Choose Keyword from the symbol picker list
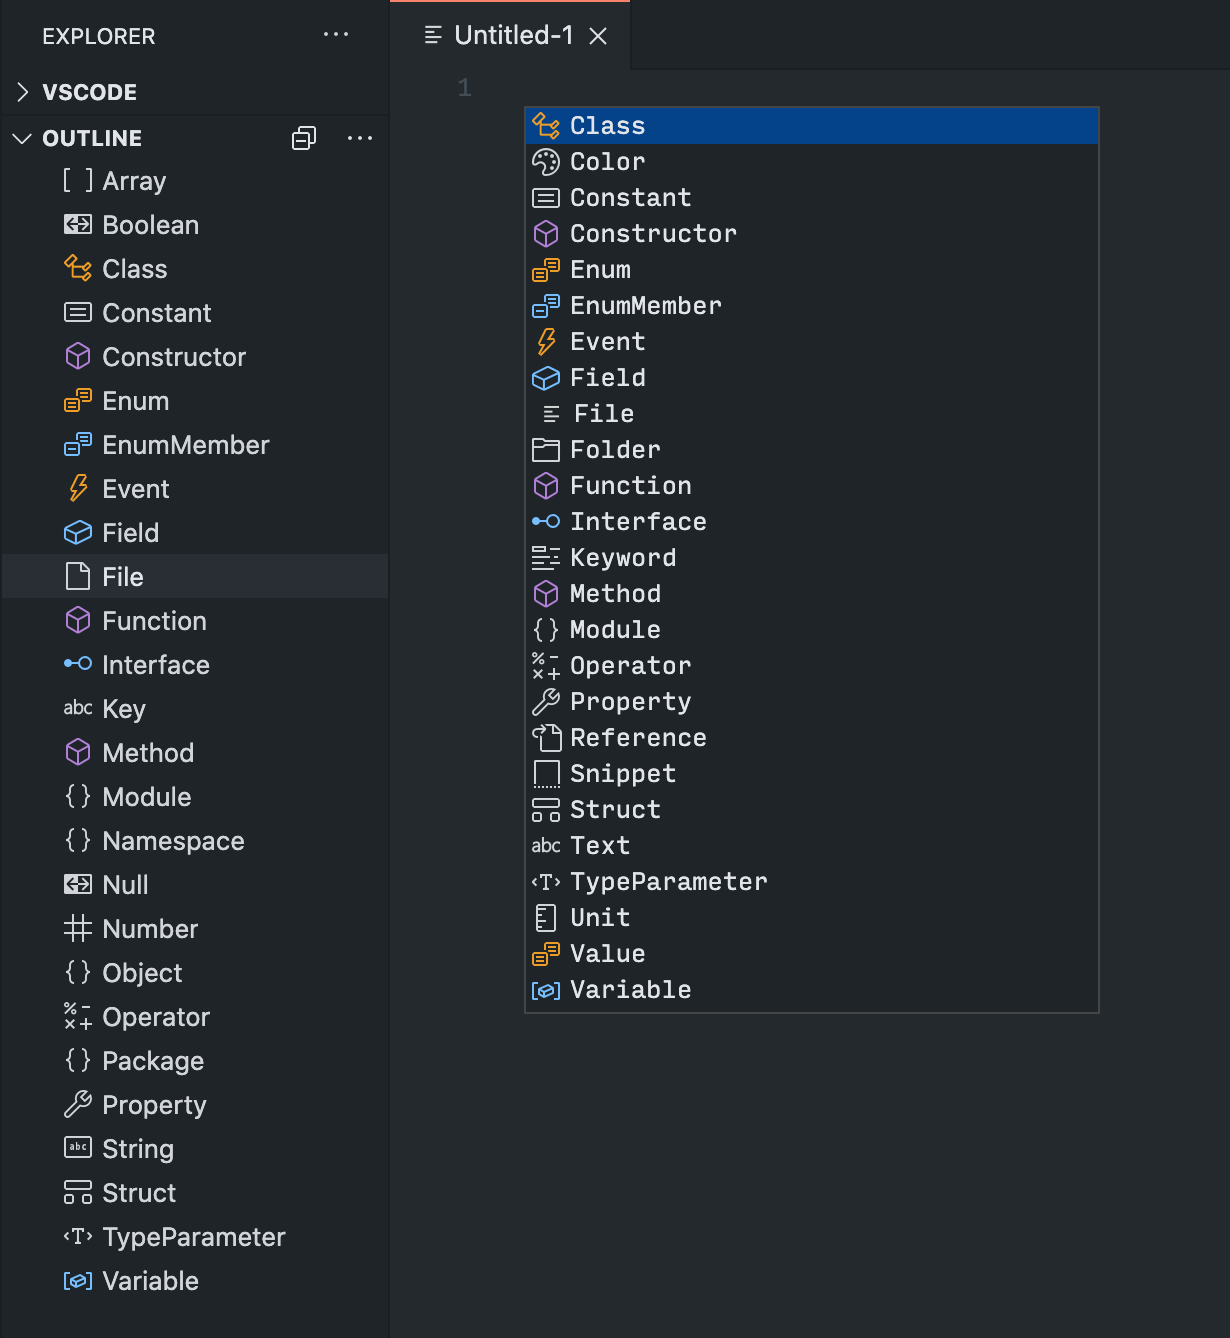 [x=623, y=557]
